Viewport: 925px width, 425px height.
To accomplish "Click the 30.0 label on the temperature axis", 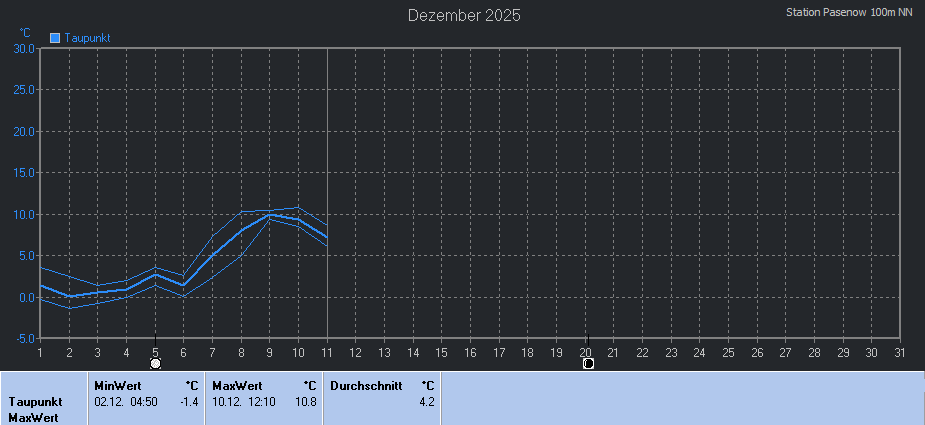I will coord(24,48).
